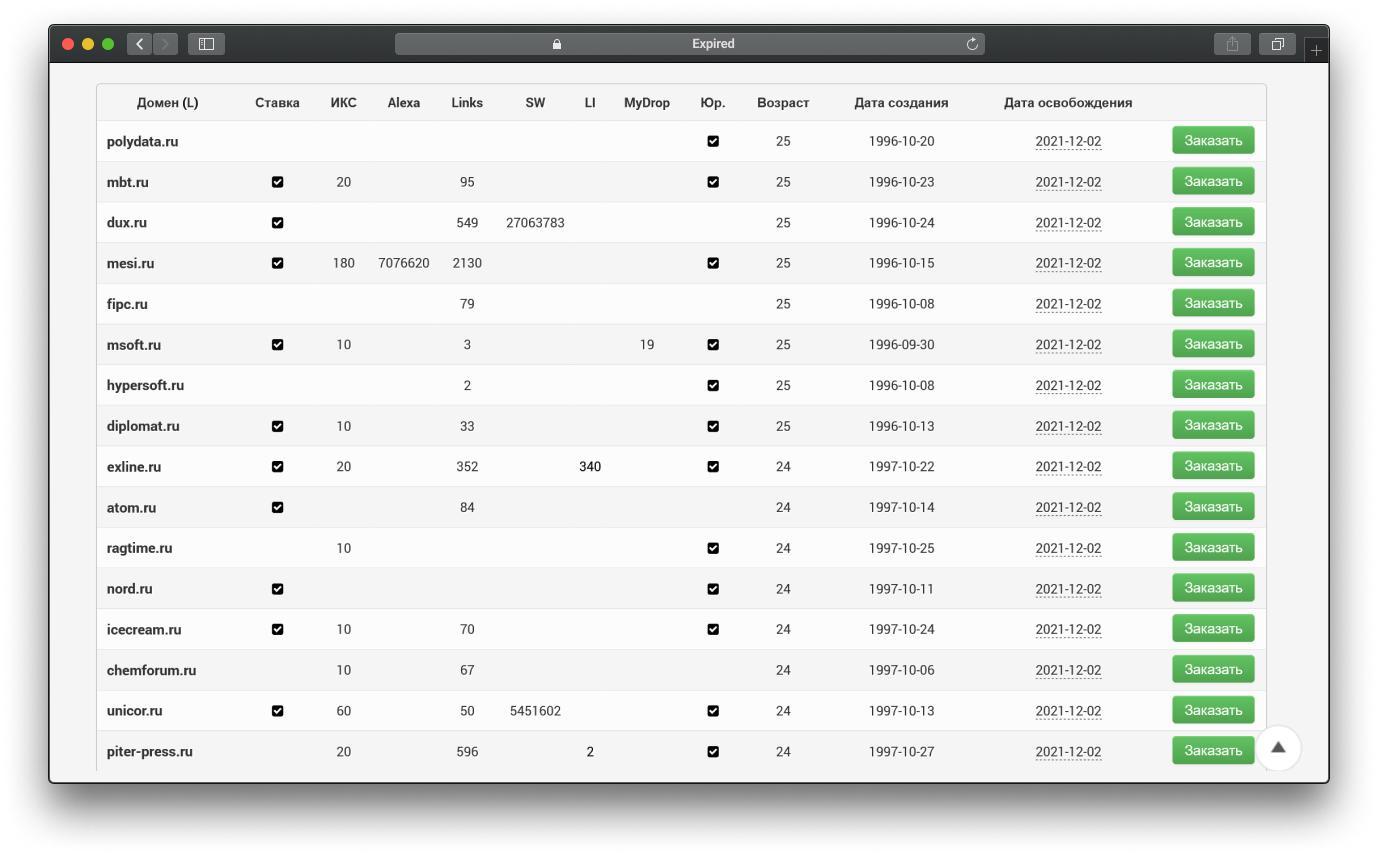
Task: Open the chemforum.ru domain link
Action: 151,670
